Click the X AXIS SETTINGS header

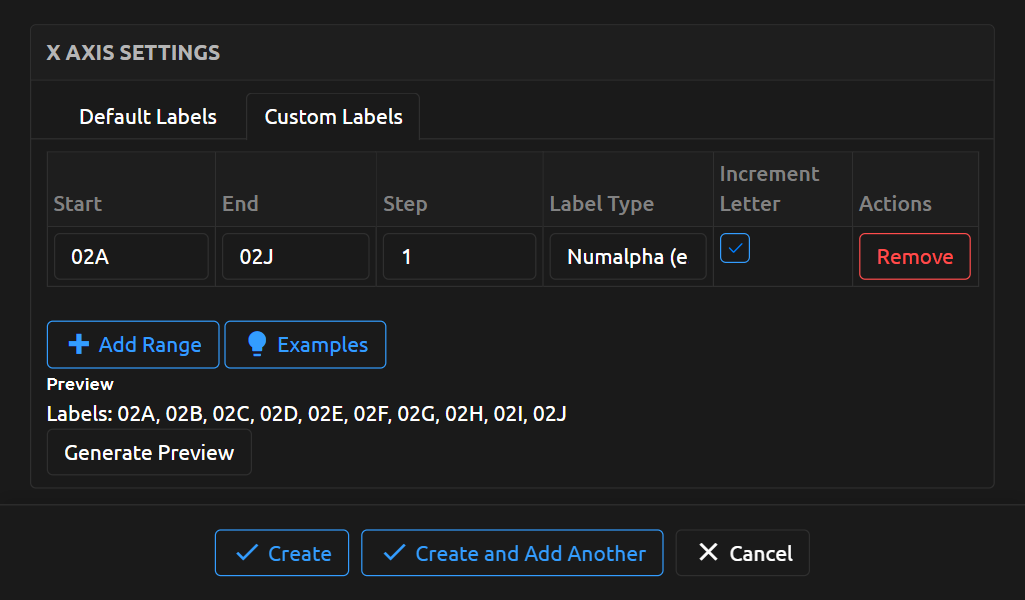click(x=133, y=53)
